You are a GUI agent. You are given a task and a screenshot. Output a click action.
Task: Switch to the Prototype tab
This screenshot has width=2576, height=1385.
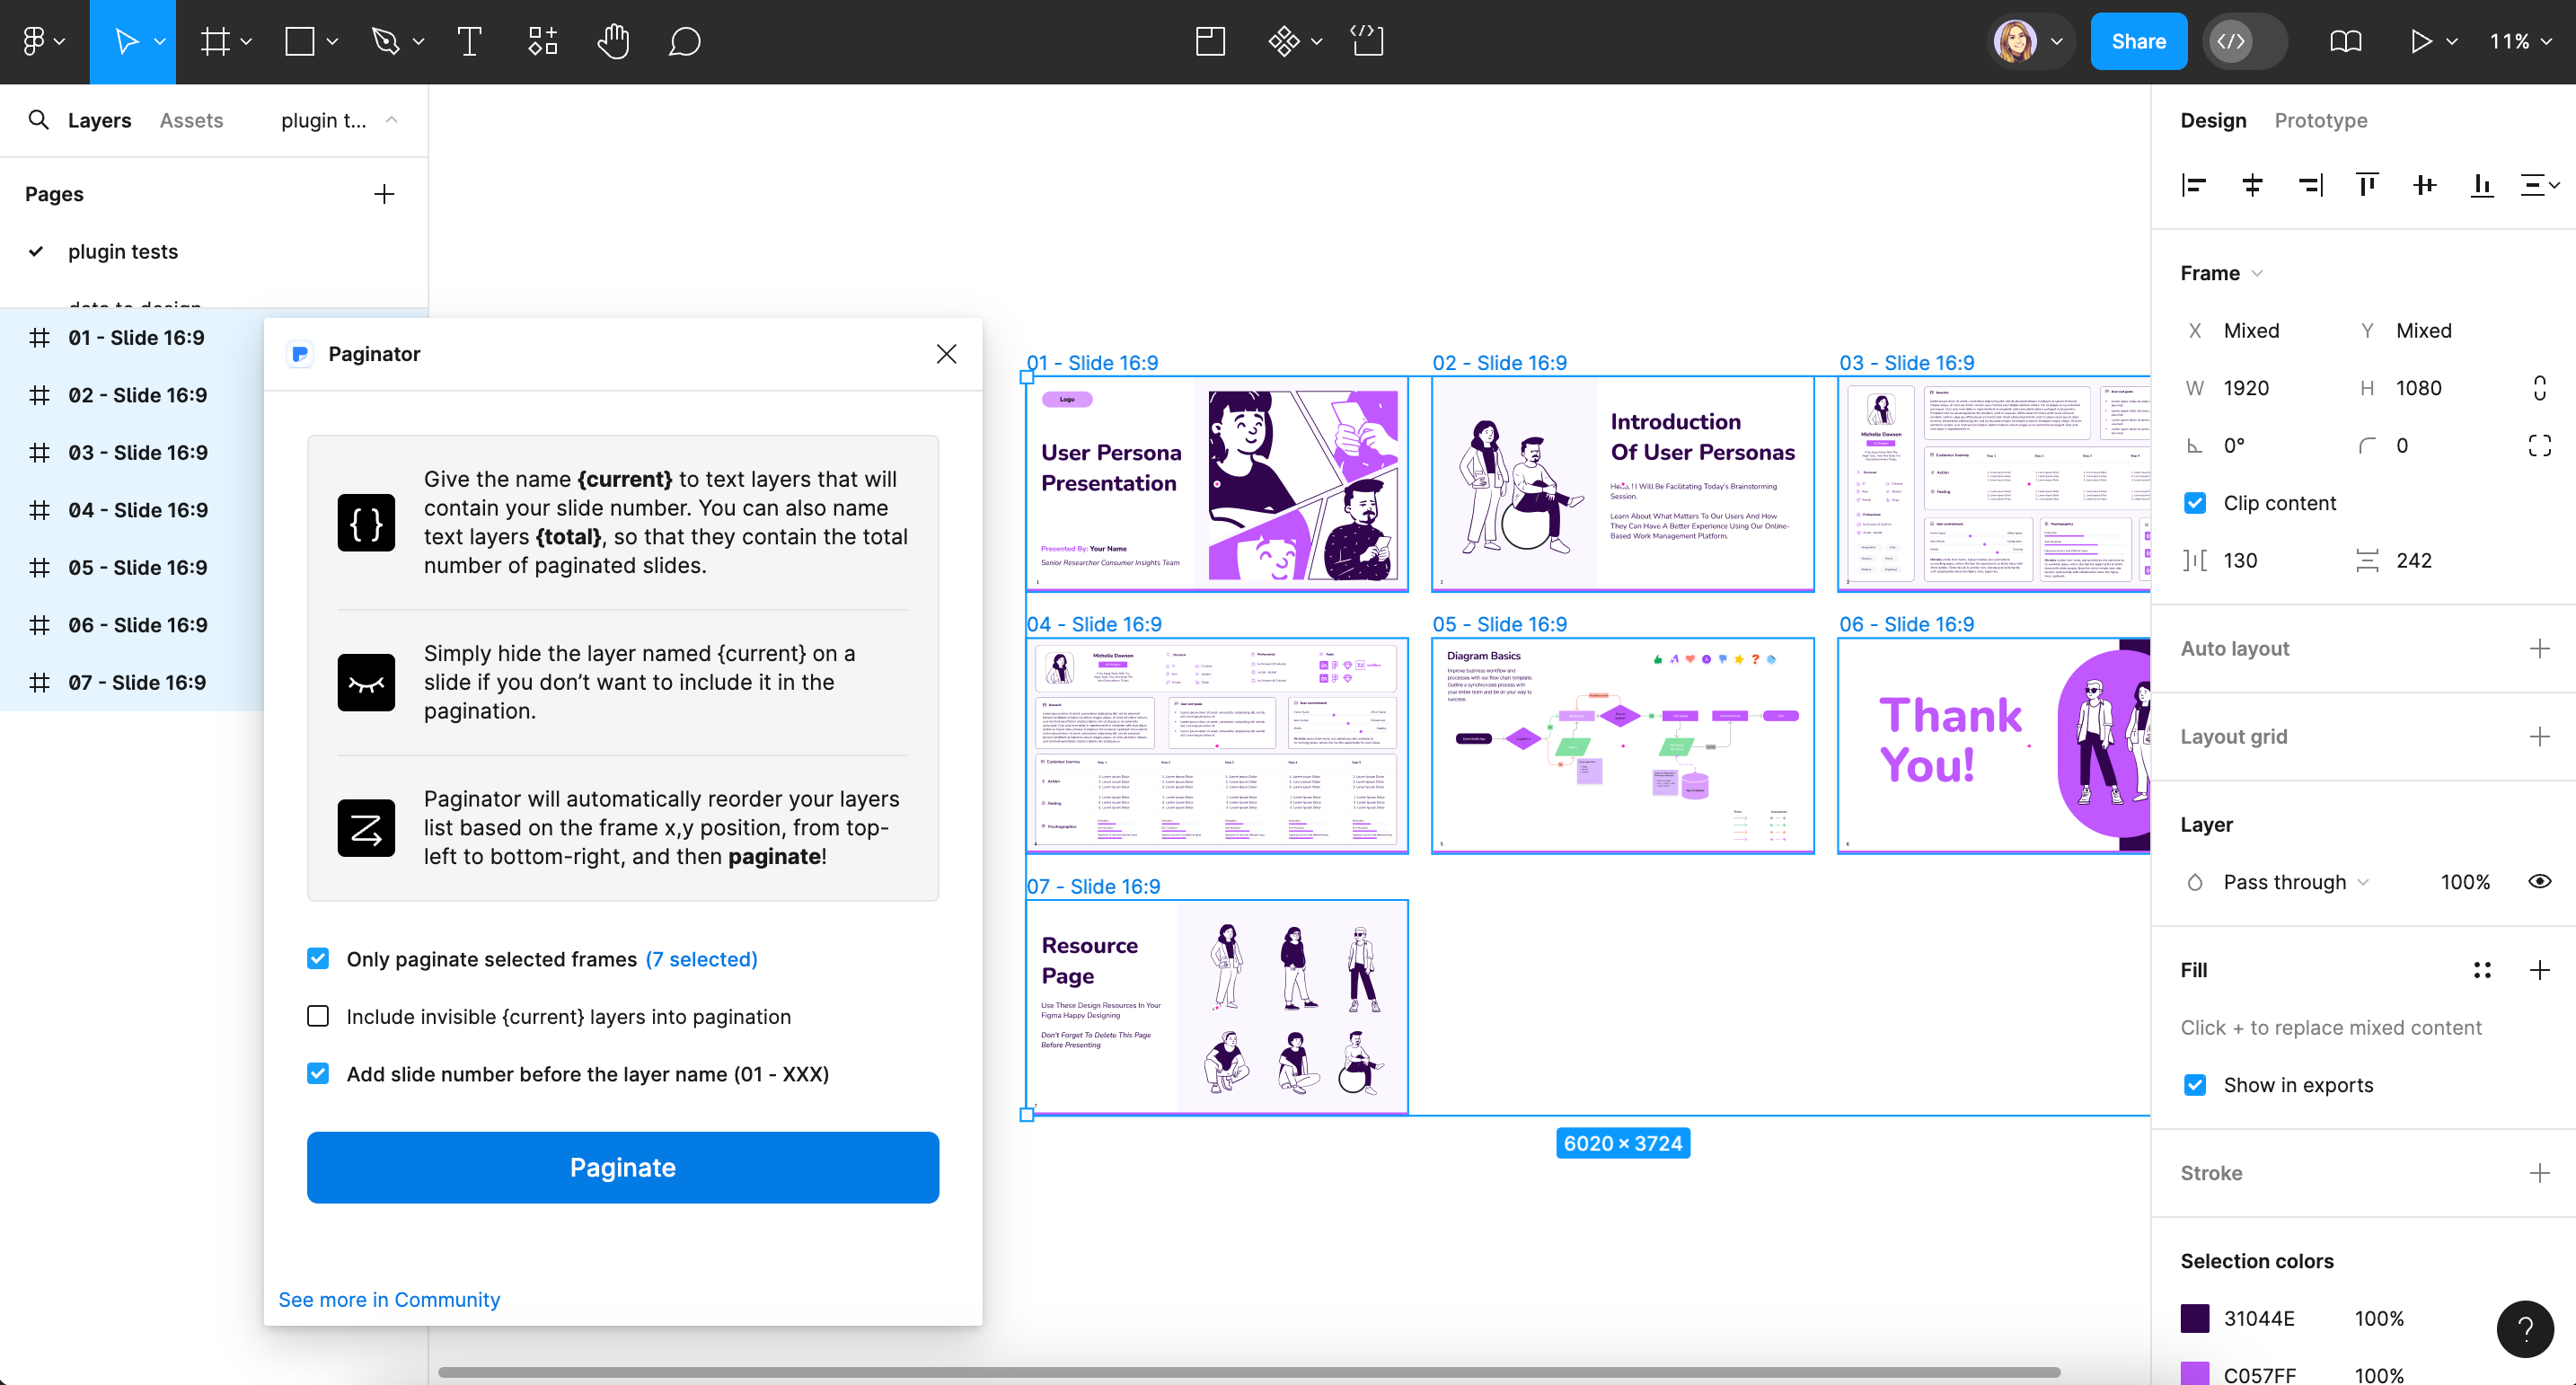(x=2320, y=120)
